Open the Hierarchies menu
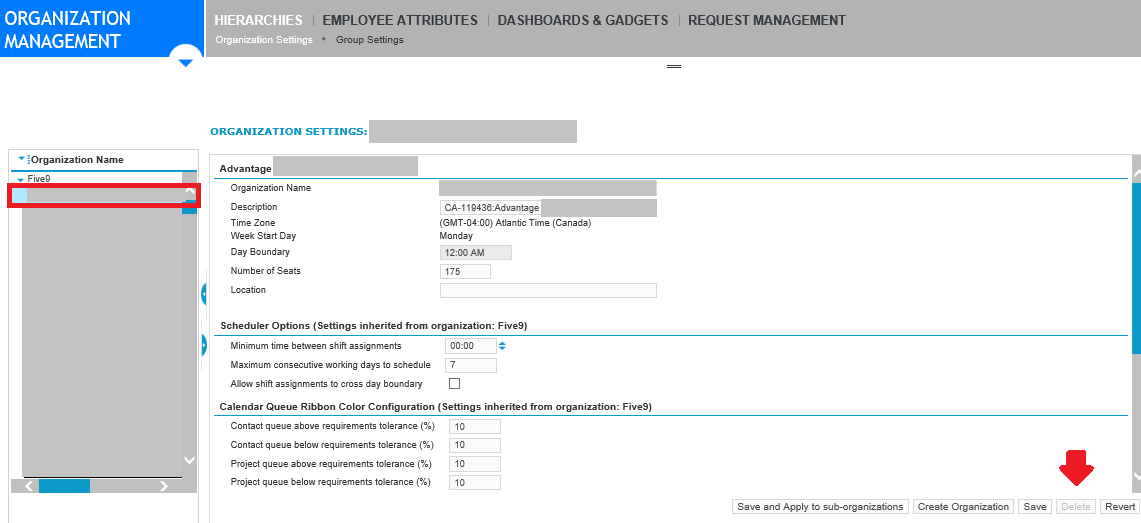Screen dimensions: 1141x523 tap(258, 20)
